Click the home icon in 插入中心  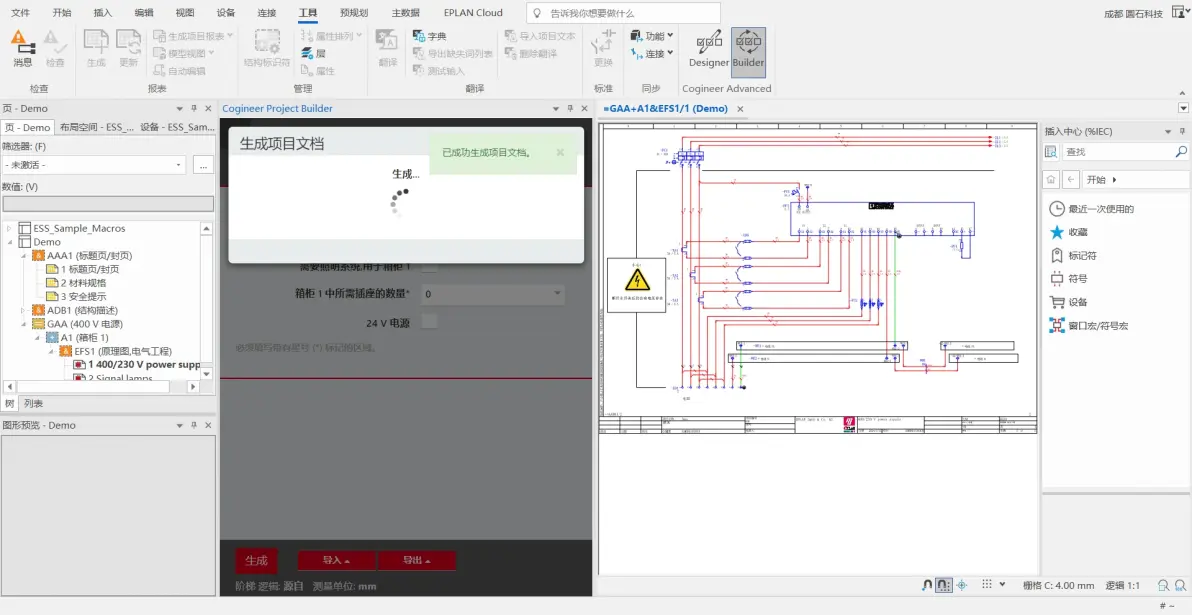(x=1051, y=179)
